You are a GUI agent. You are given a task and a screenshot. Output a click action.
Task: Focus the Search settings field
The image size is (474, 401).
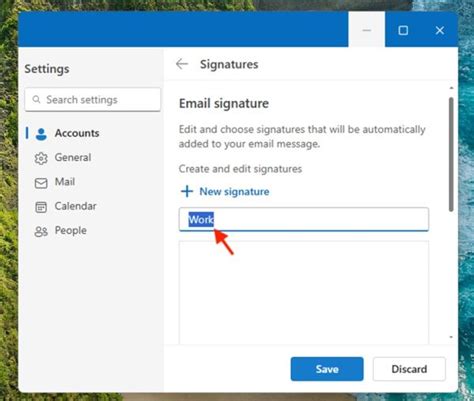(93, 100)
